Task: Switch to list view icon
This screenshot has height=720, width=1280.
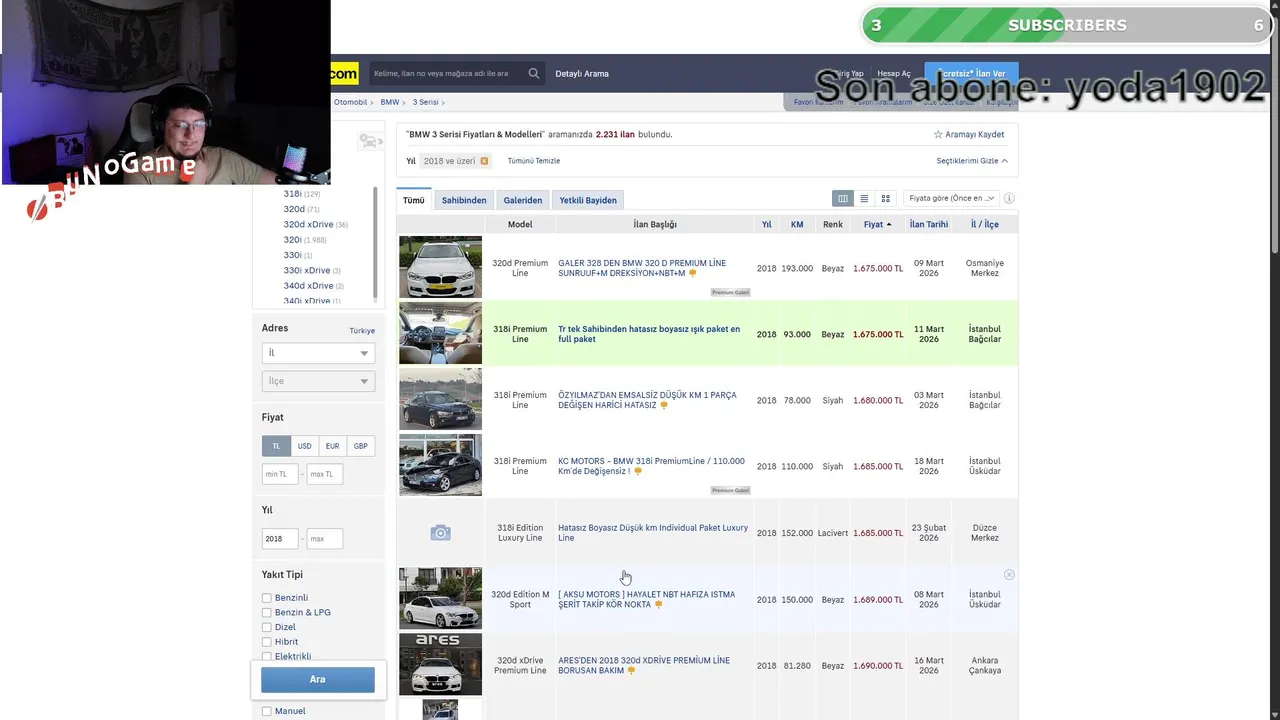Action: tap(864, 199)
